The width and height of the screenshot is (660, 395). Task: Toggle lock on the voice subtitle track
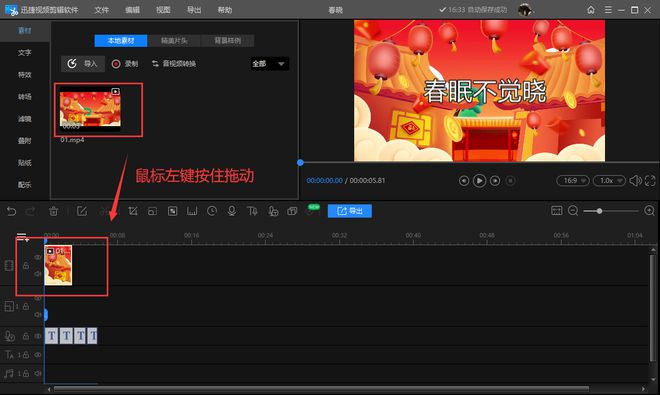(x=26, y=336)
